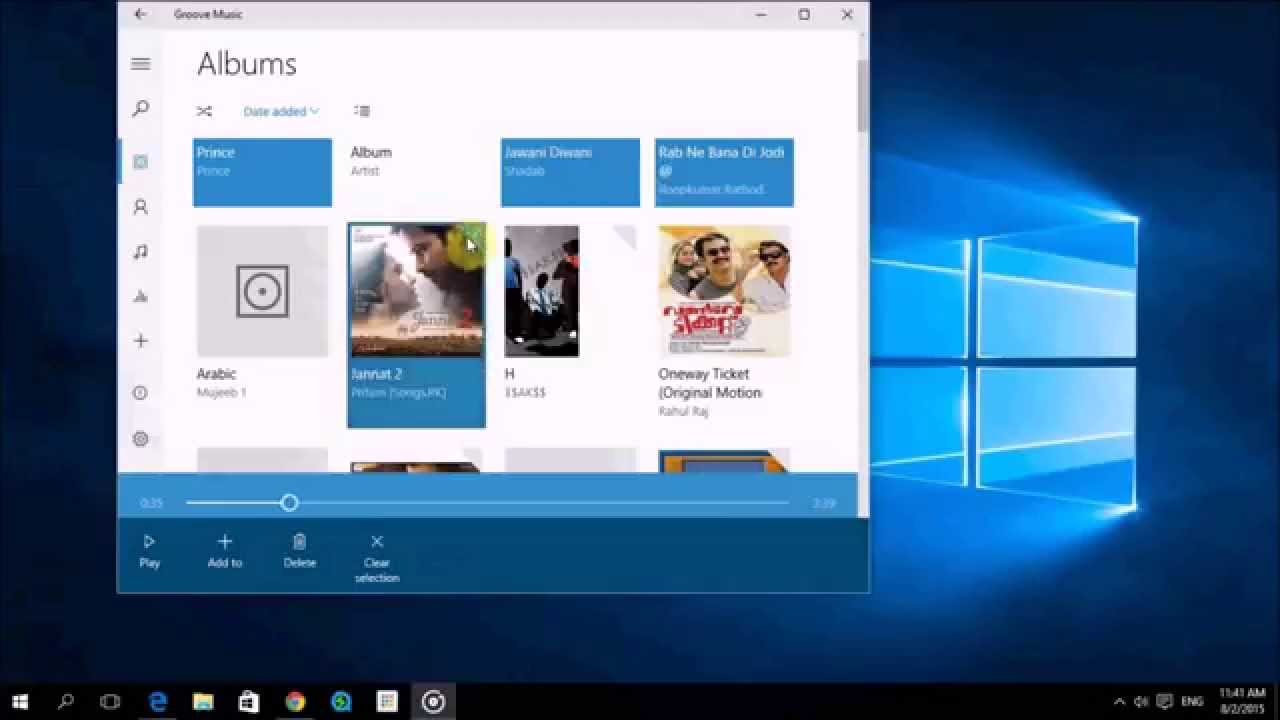1280x720 pixels.
Task: Uncheck the Jannat 2 album selection checkmark
Action: point(473,236)
